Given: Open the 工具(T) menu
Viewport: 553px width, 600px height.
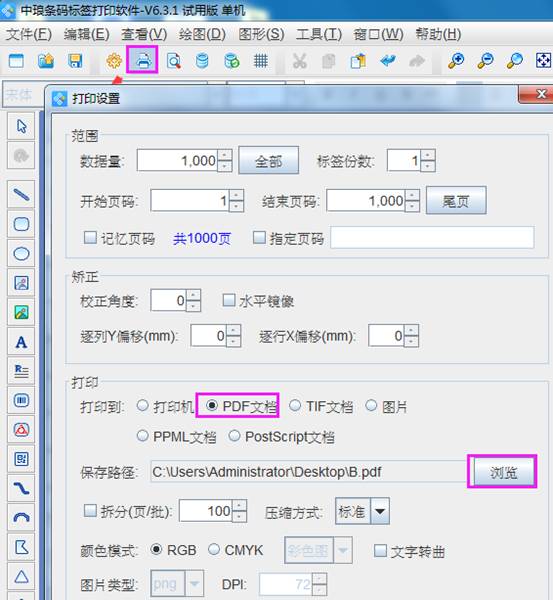Looking at the screenshot, I should pos(319,34).
